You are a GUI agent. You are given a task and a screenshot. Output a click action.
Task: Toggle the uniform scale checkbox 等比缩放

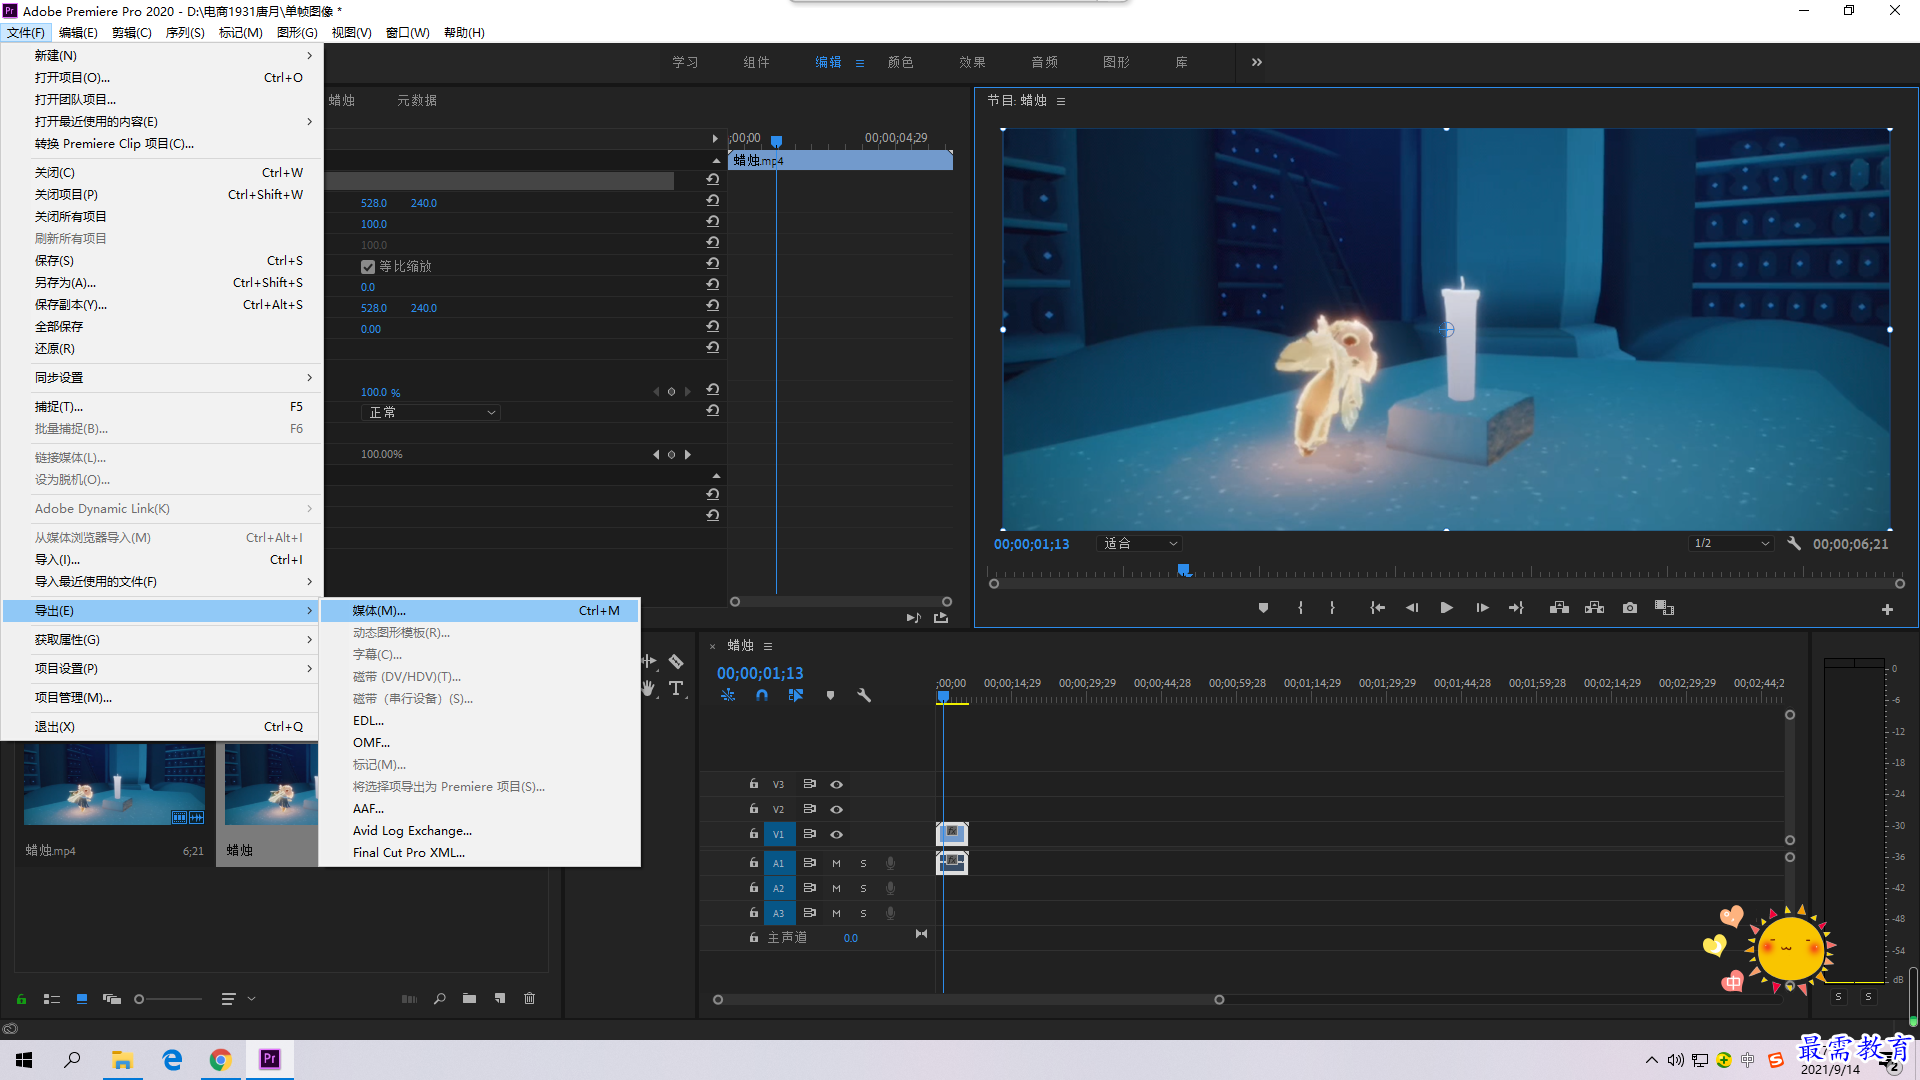click(368, 266)
